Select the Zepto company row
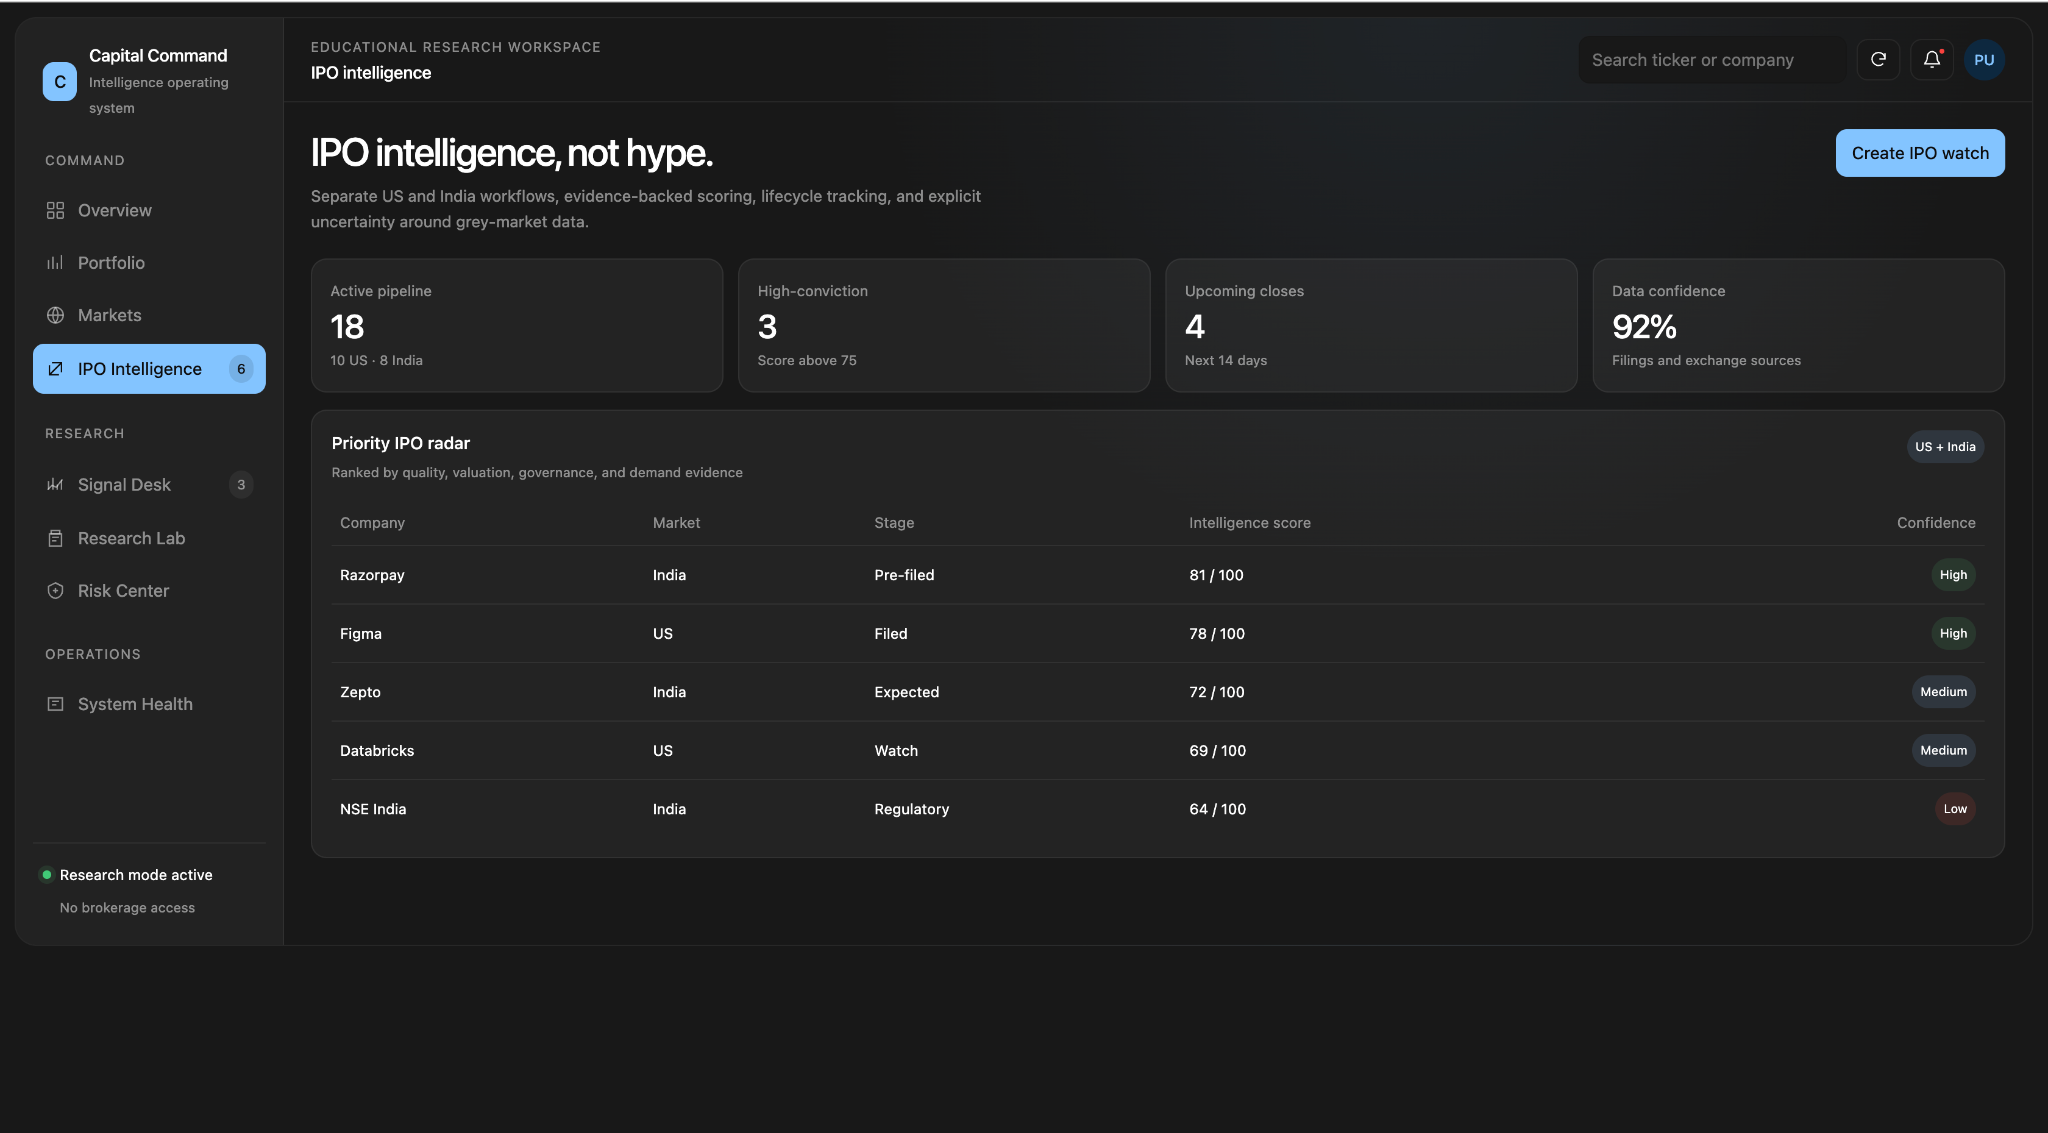Image resolution: width=2048 pixels, height=1133 pixels. tap(1158, 692)
